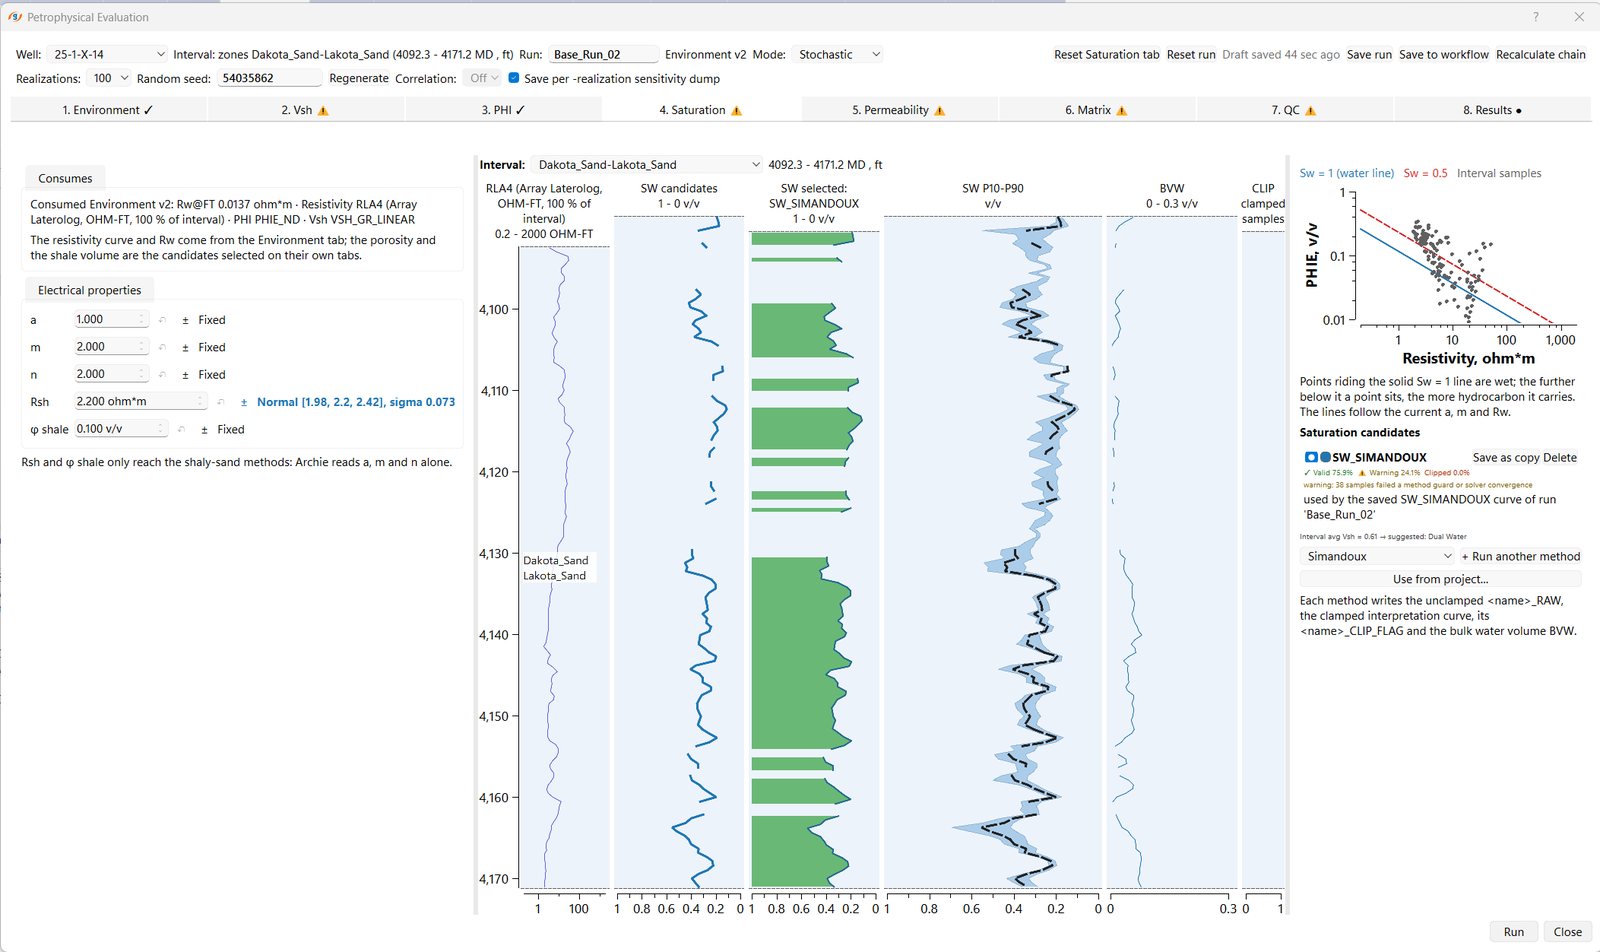Click the Use from project... button
Image resolution: width=1600 pixels, height=952 pixels.
pyautogui.click(x=1440, y=579)
